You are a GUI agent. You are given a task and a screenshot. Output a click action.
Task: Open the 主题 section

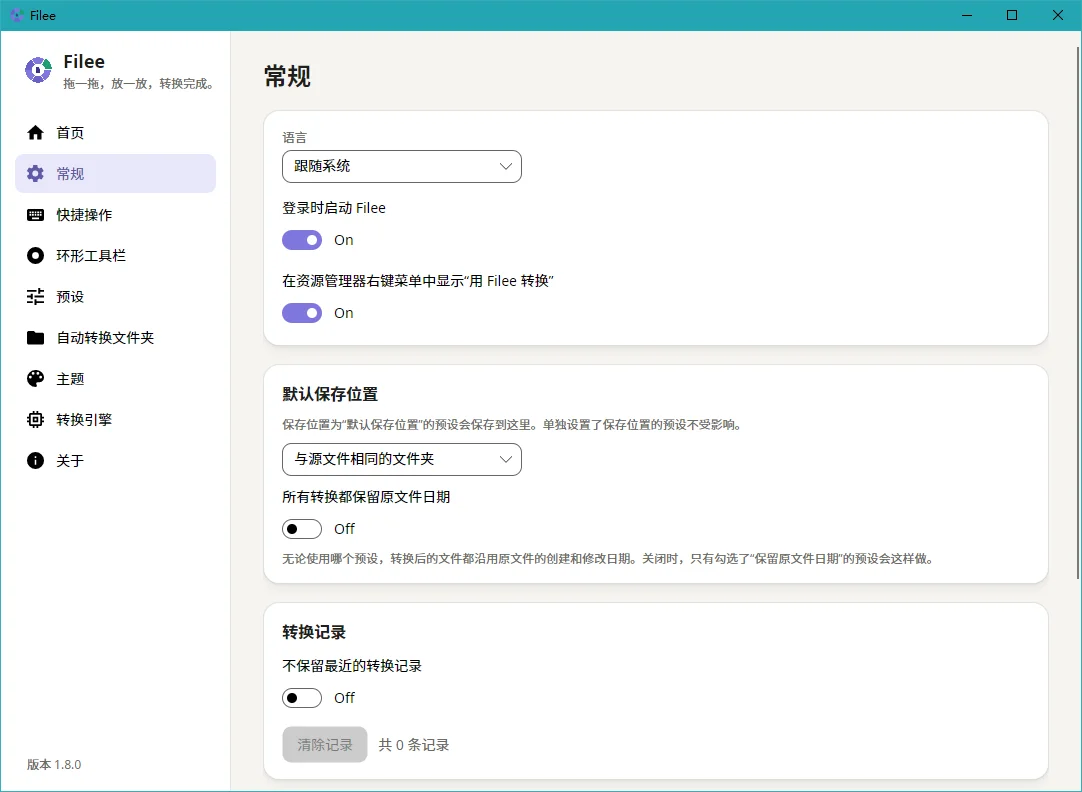click(115, 378)
